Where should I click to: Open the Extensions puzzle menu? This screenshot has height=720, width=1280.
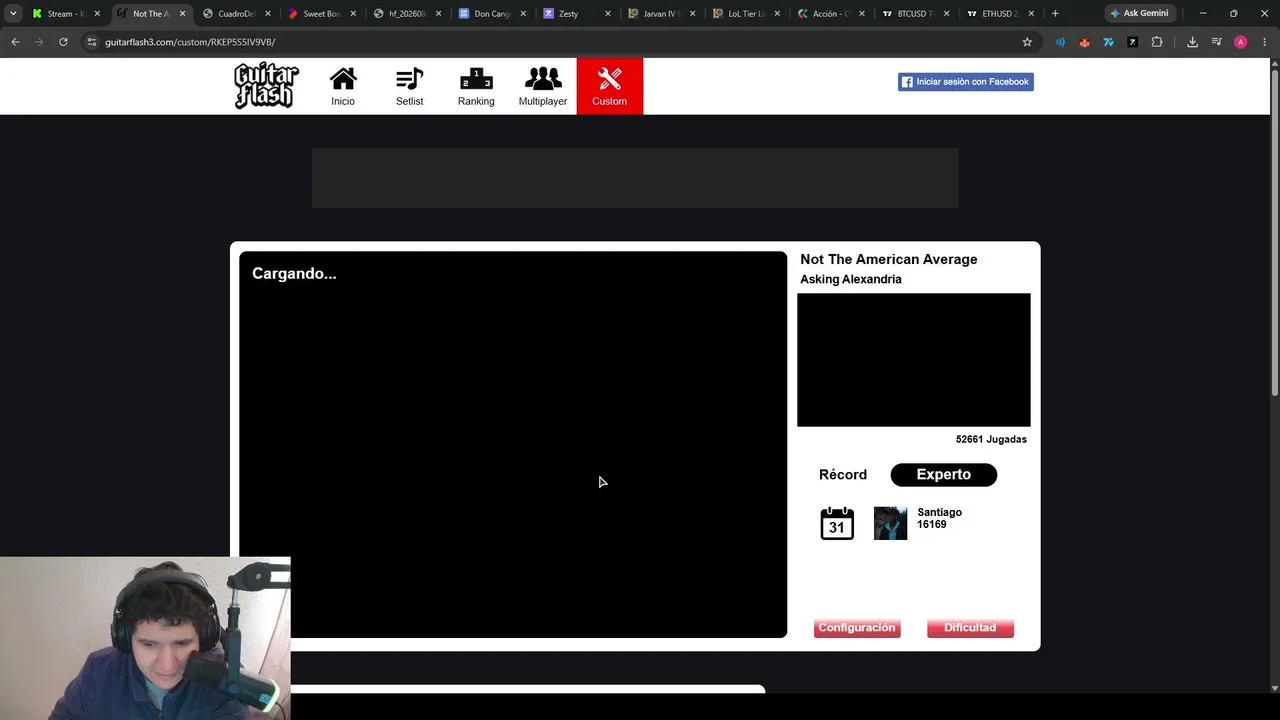[1157, 42]
